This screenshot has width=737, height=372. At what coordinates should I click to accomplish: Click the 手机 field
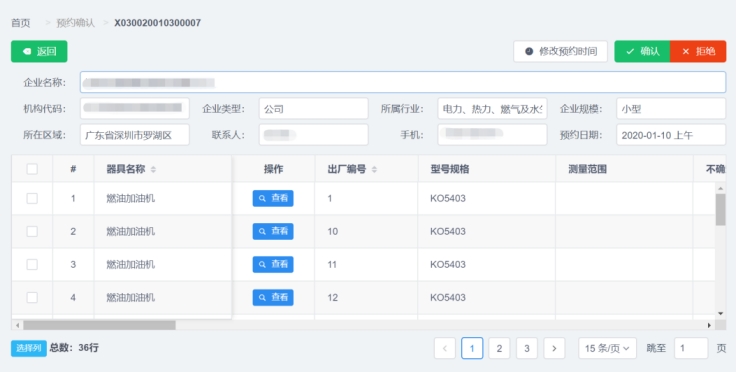pos(492,135)
